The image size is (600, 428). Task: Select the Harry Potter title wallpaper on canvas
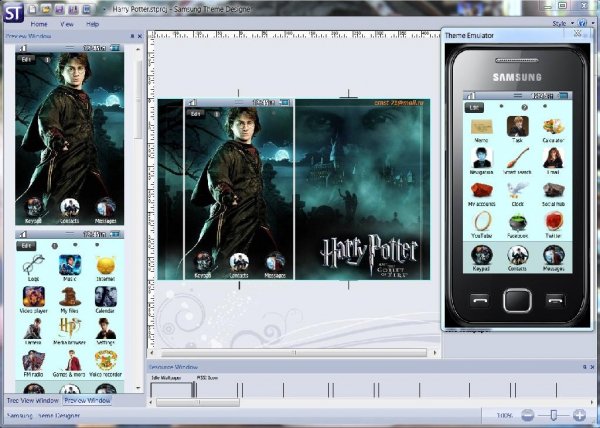point(362,189)
